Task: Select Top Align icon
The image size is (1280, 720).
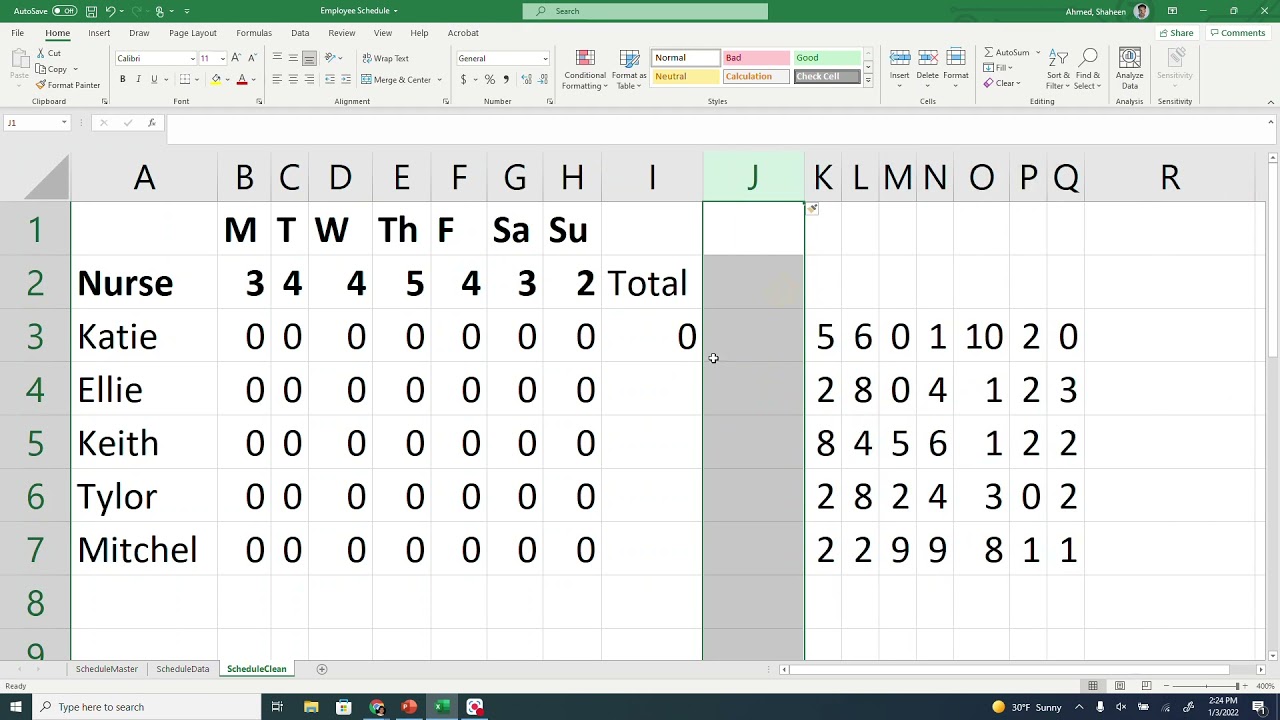Action: [277, 58]
